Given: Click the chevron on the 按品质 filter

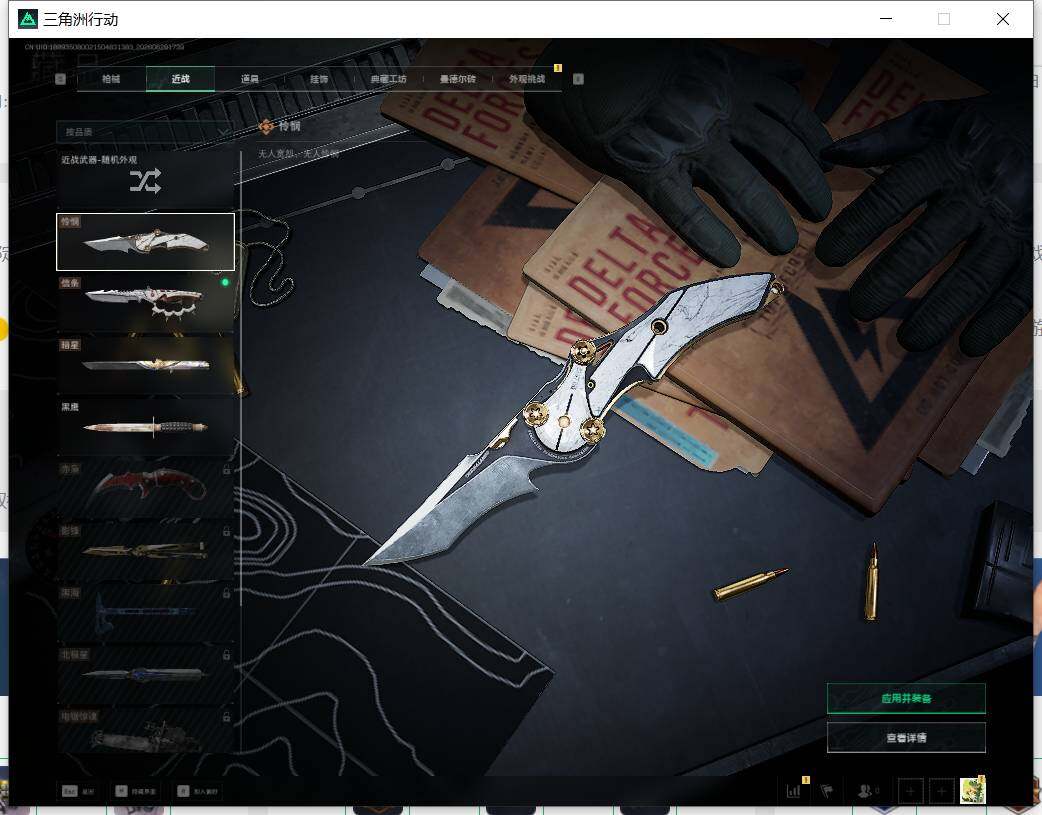Looking at the screenshot, I should 224,132.
